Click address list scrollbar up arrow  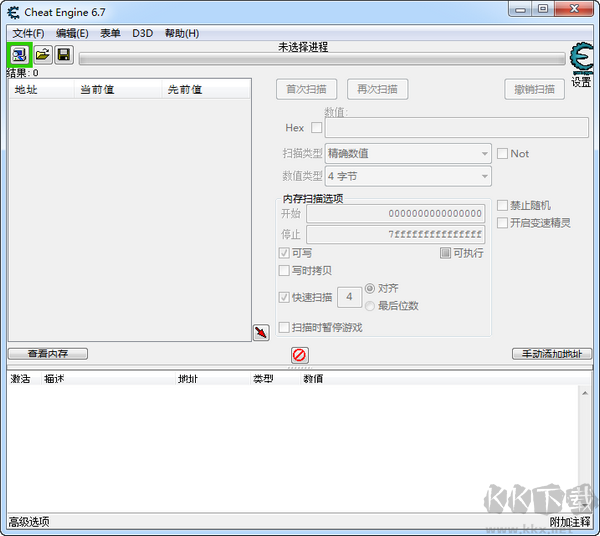[x=585, y=393]
